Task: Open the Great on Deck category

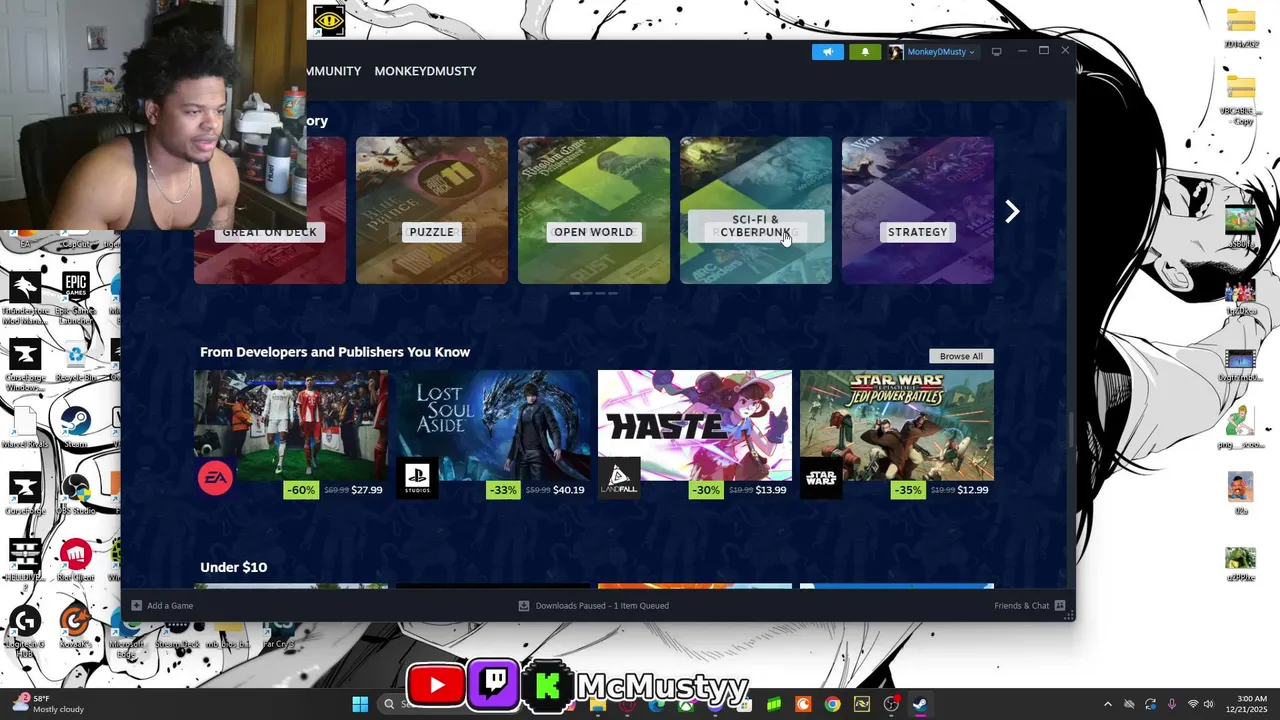Action: coord(270,231)
